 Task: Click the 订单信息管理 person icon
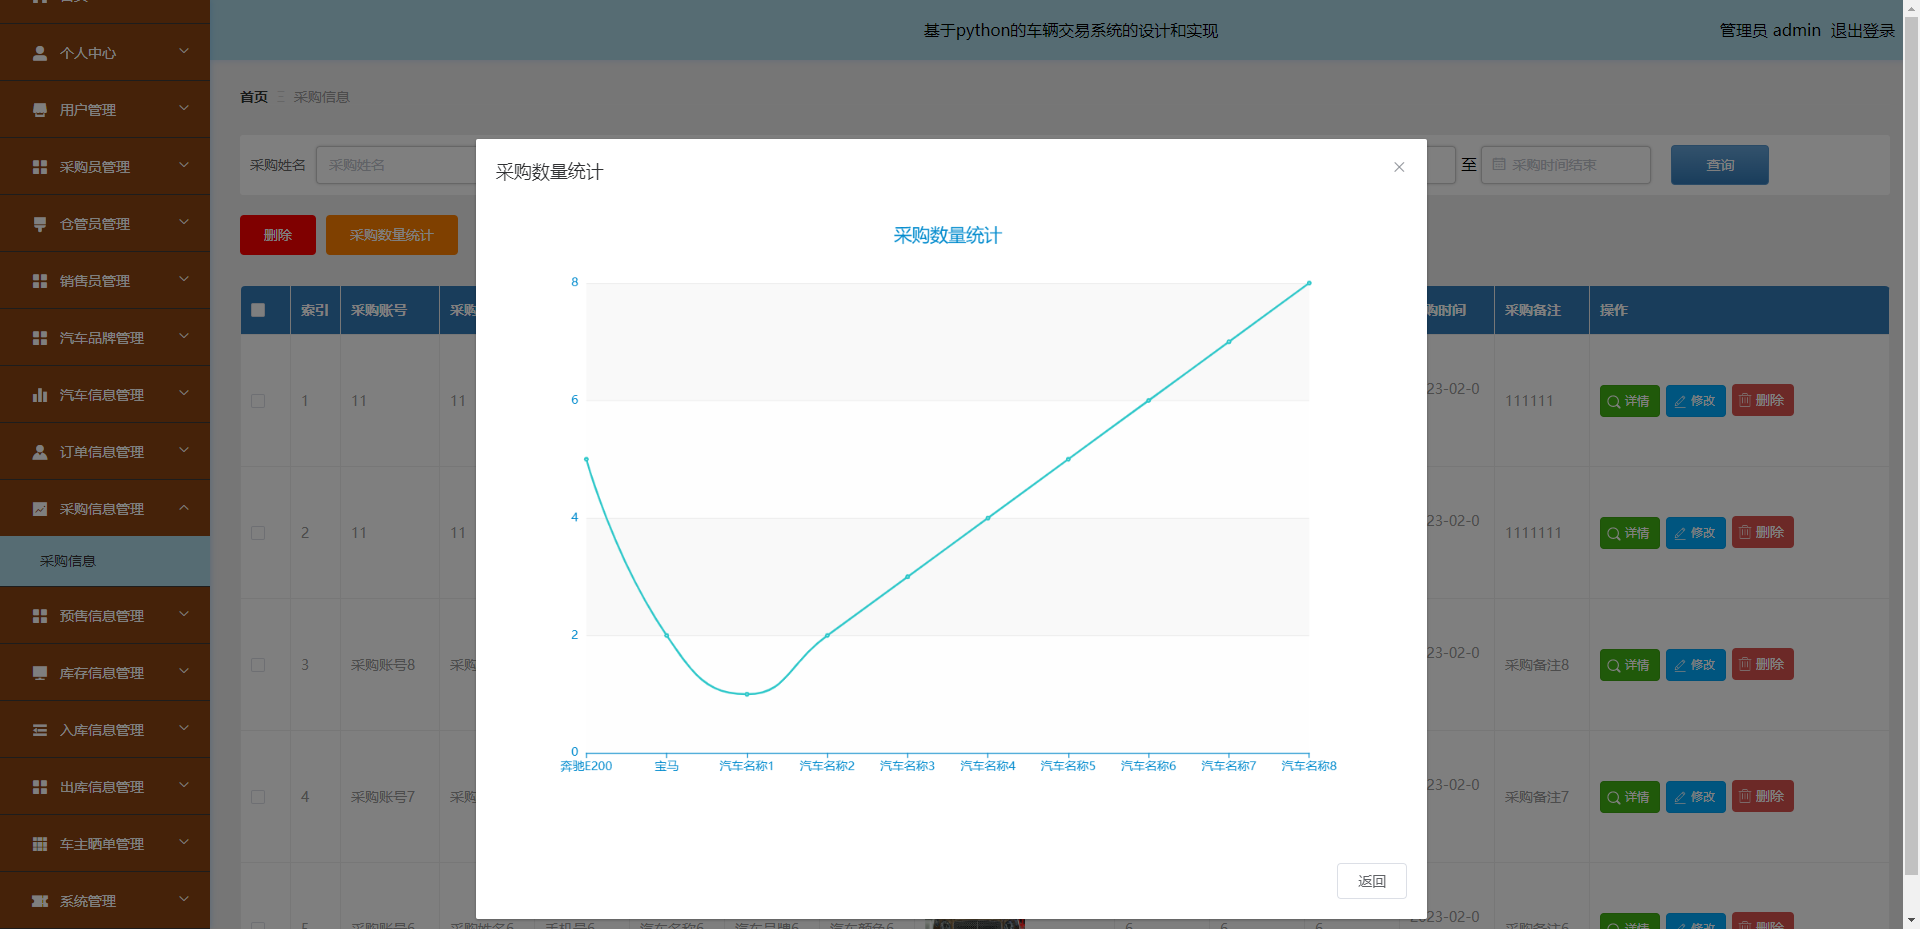point(40,452)
